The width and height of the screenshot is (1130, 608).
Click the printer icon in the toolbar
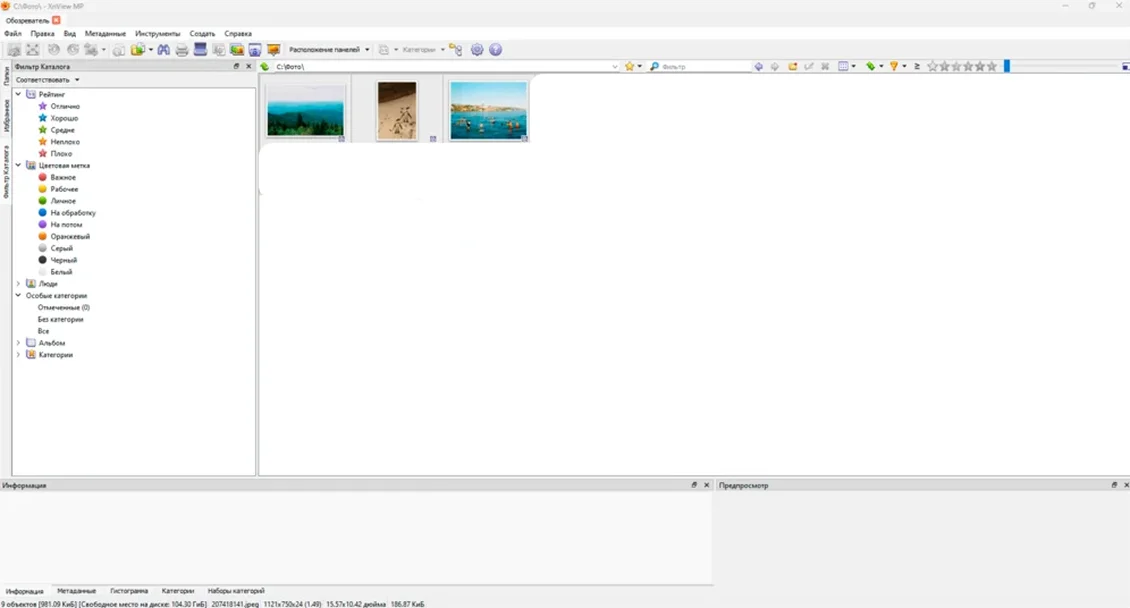(x=182, y=50)
